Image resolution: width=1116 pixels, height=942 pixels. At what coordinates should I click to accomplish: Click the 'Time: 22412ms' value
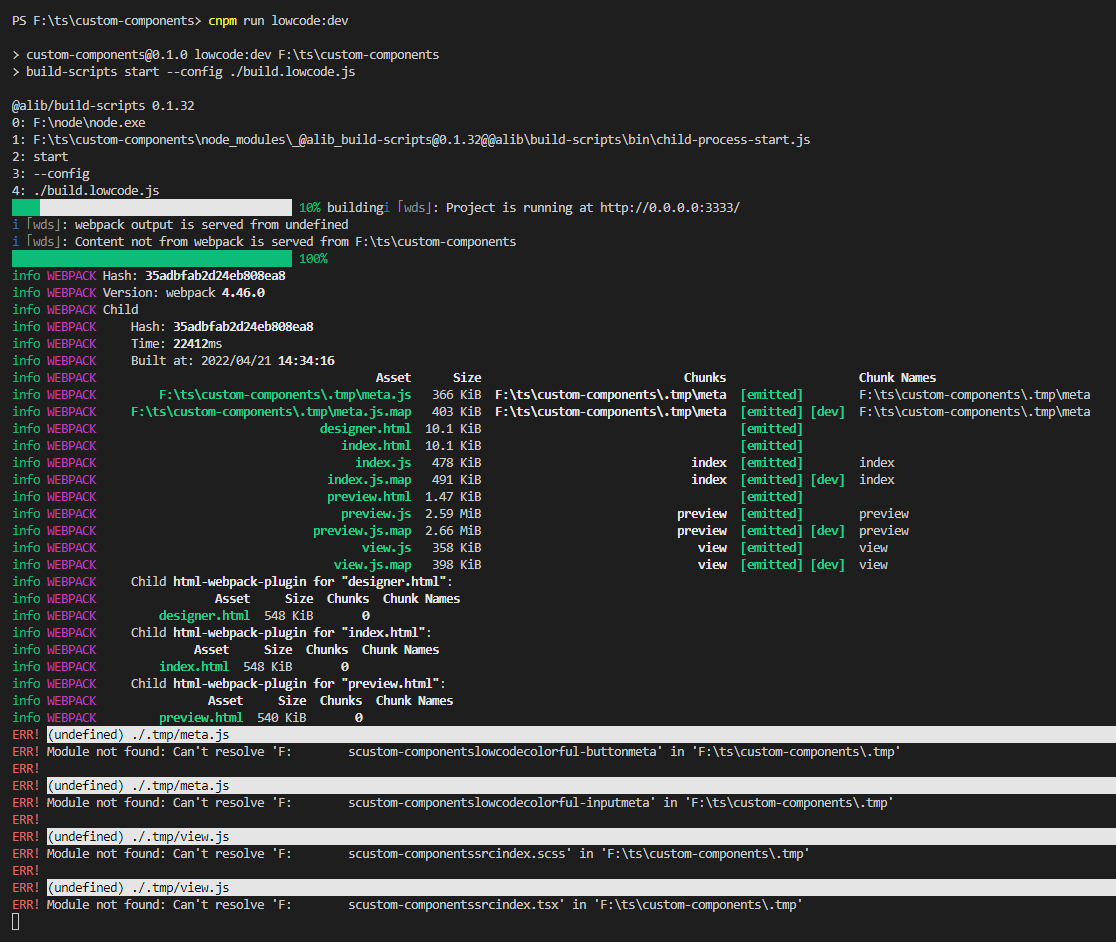(177, 344)
